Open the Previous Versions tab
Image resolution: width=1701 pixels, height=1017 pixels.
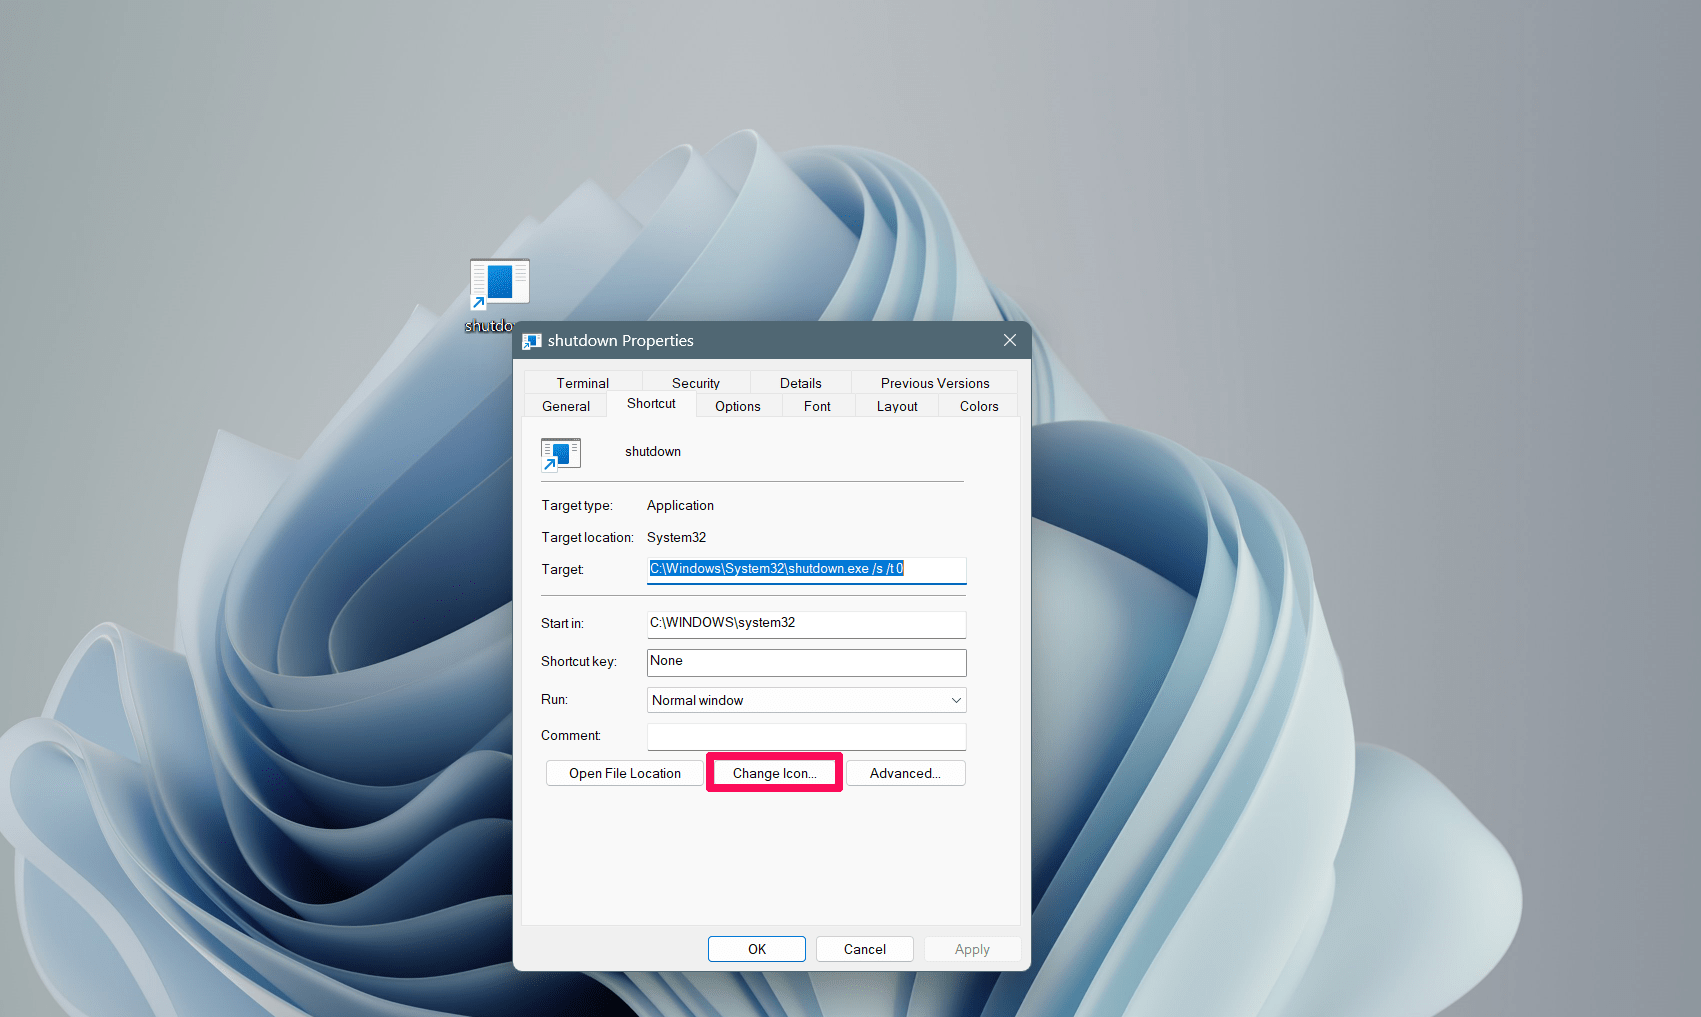click(935, 383)
